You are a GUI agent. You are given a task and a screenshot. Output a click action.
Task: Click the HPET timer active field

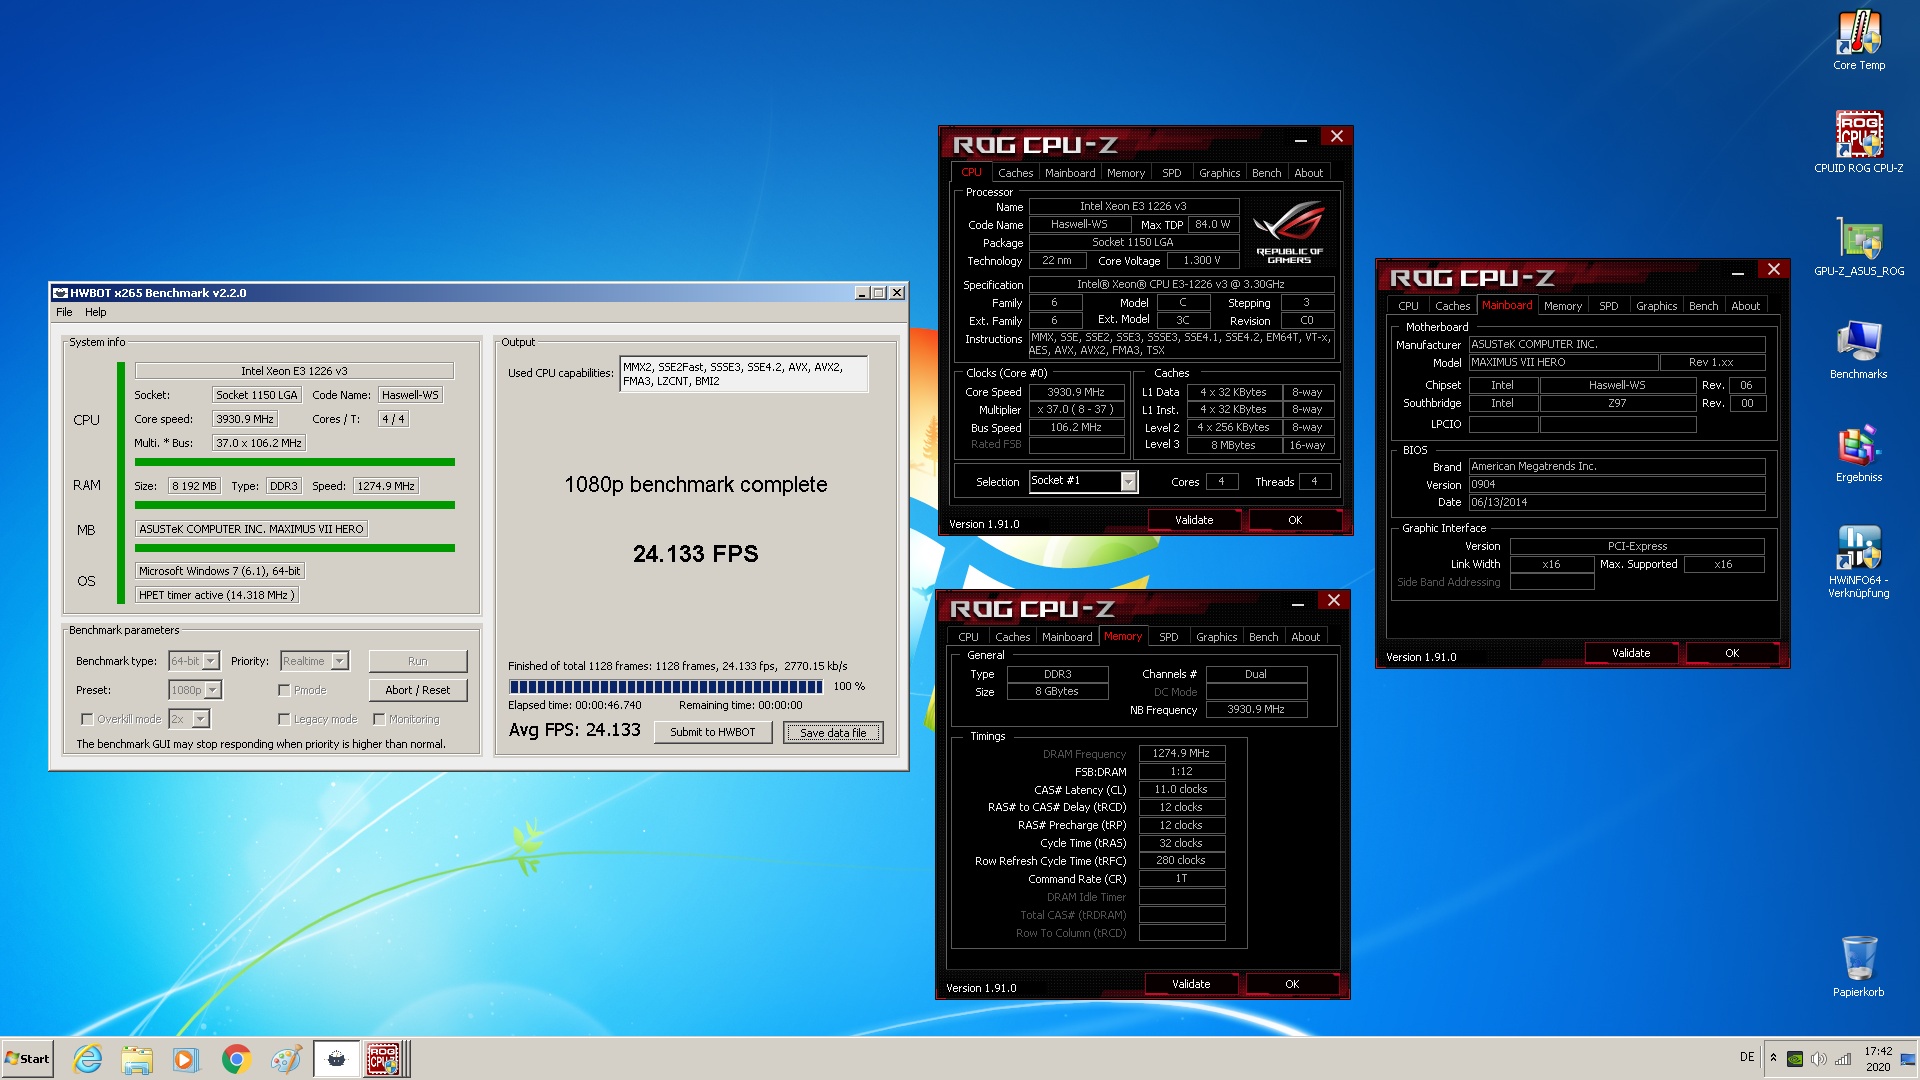(216, 595)
